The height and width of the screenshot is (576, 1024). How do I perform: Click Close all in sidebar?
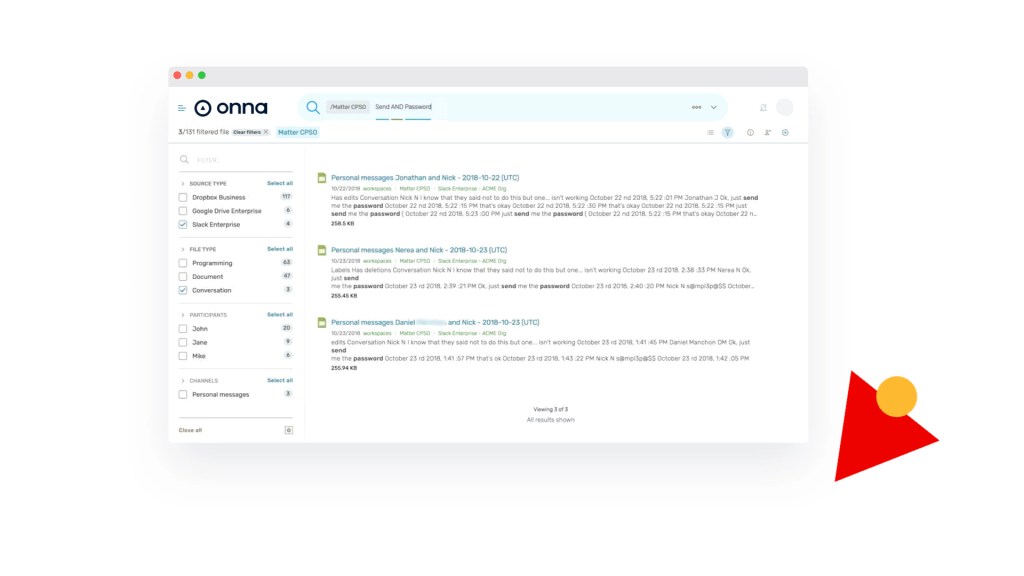tap(190, 430)
